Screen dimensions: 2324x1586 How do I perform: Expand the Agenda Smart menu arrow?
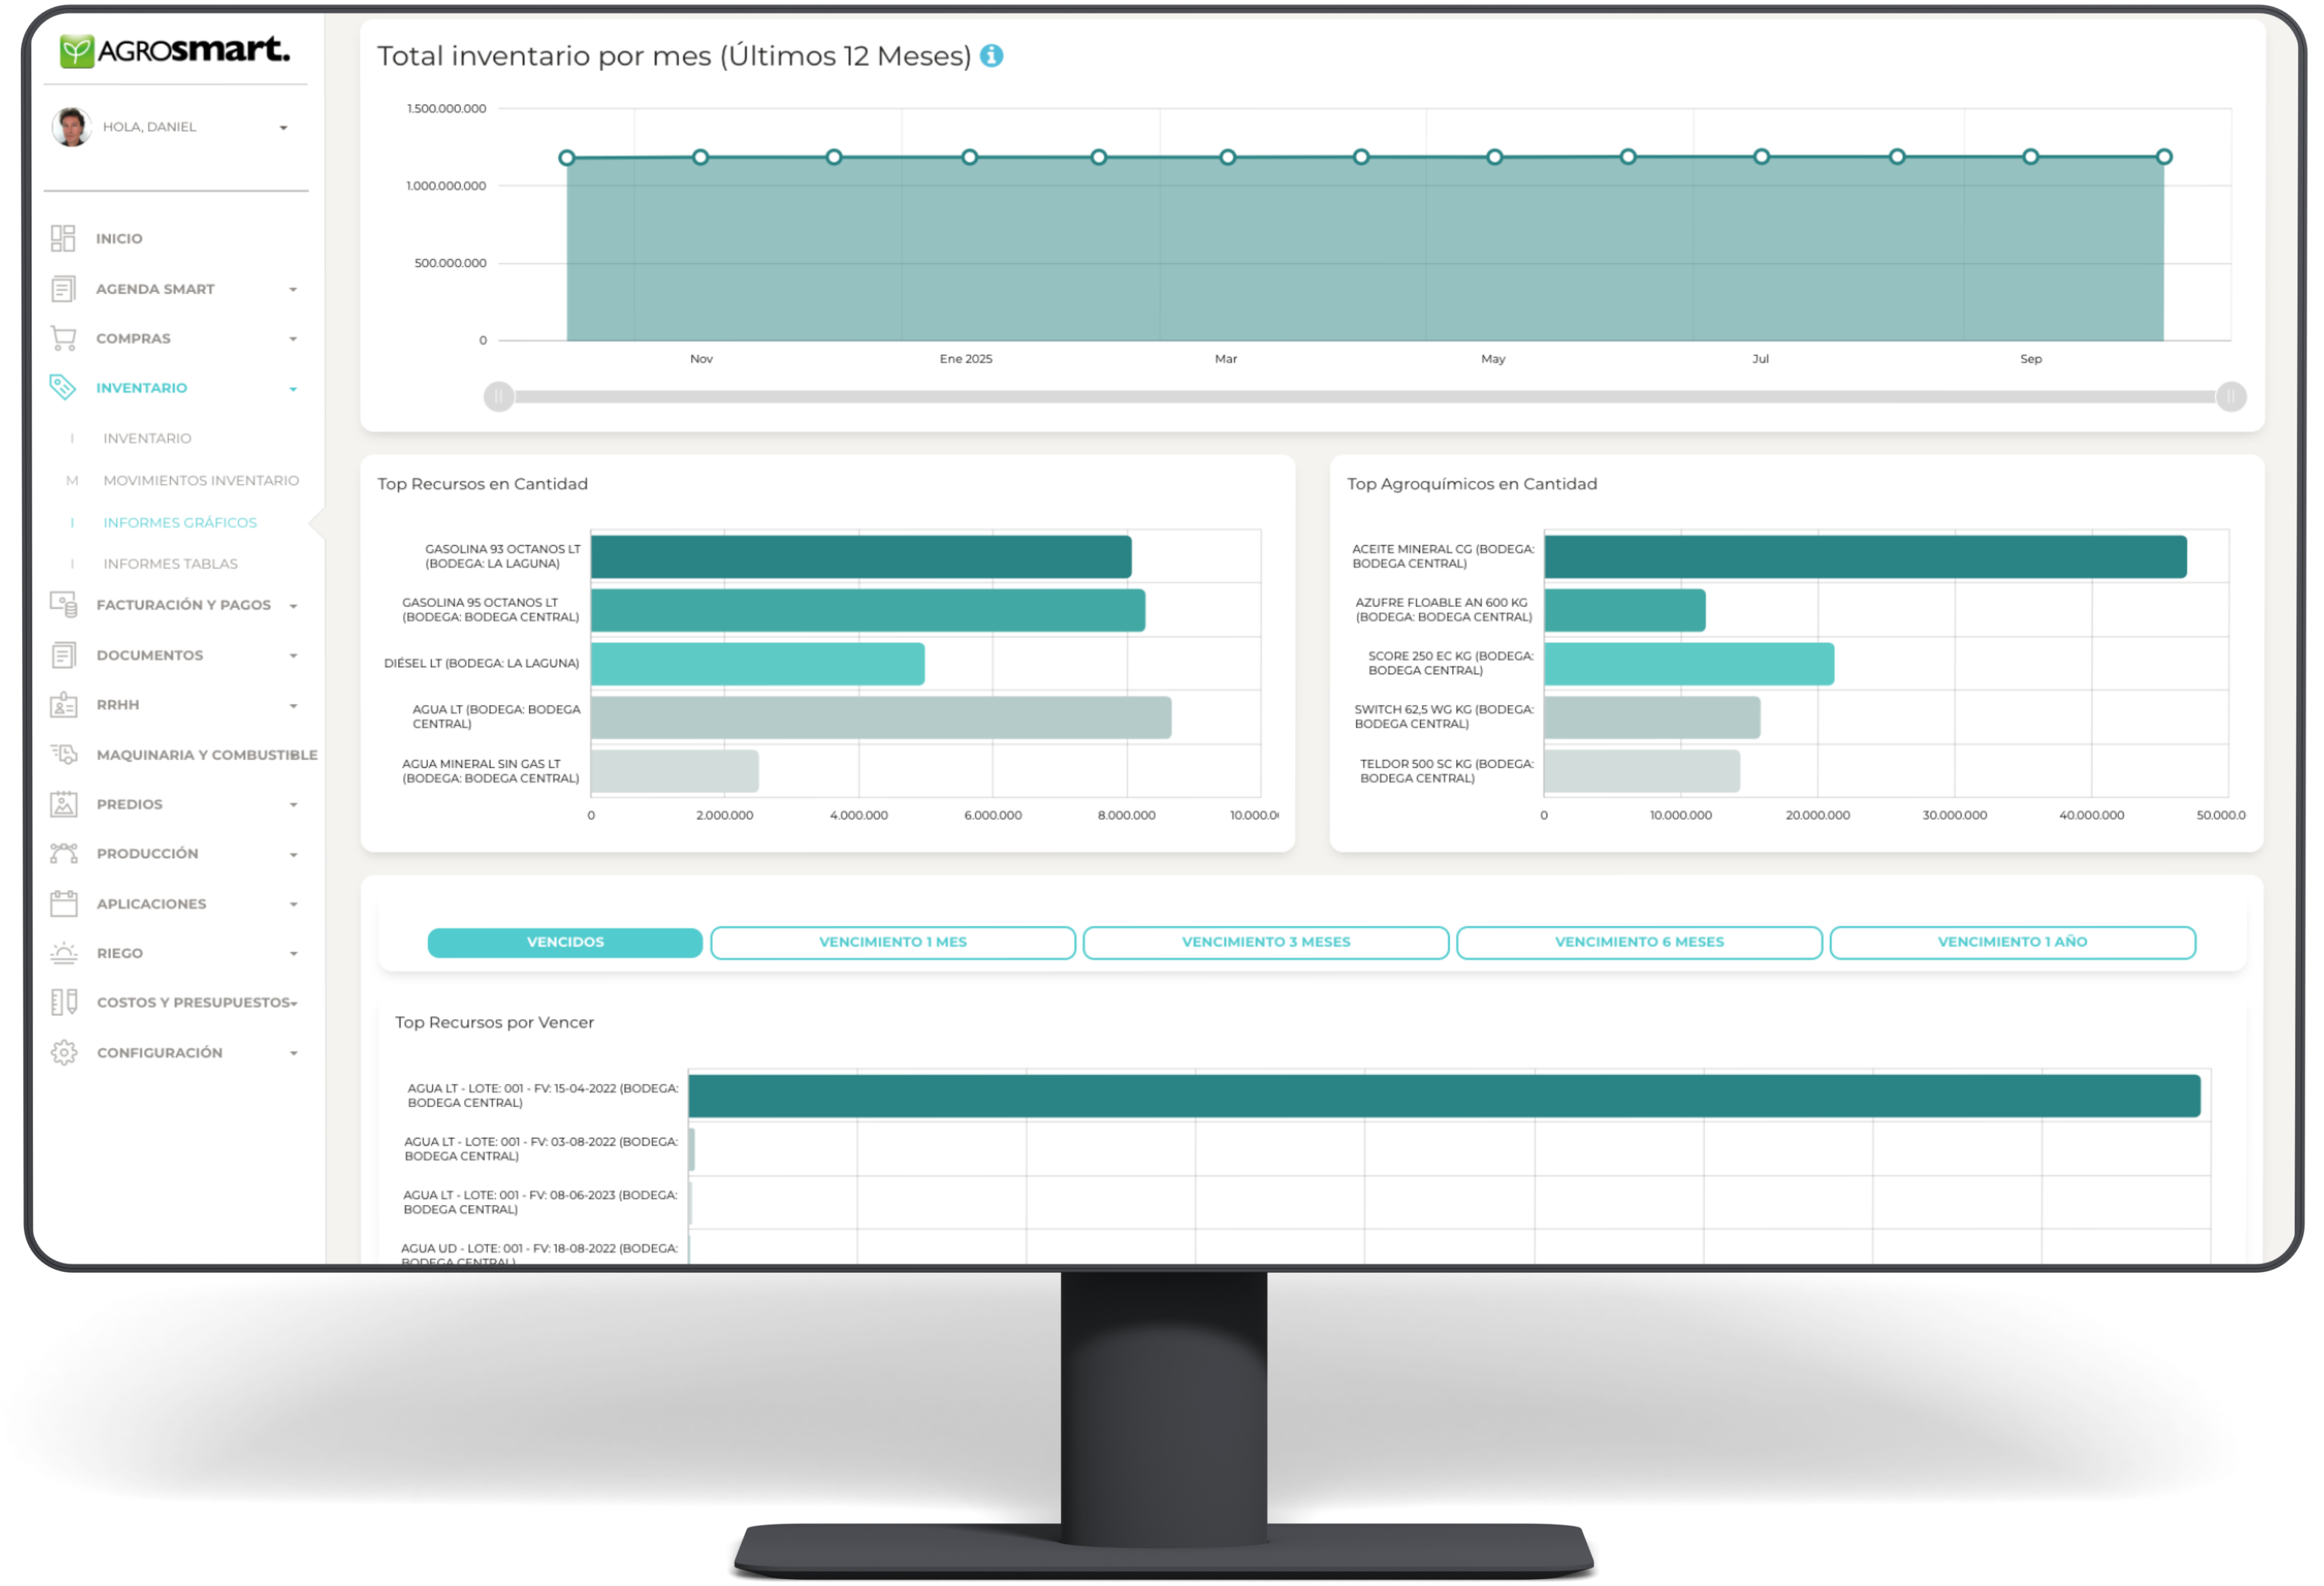(293, 290)
